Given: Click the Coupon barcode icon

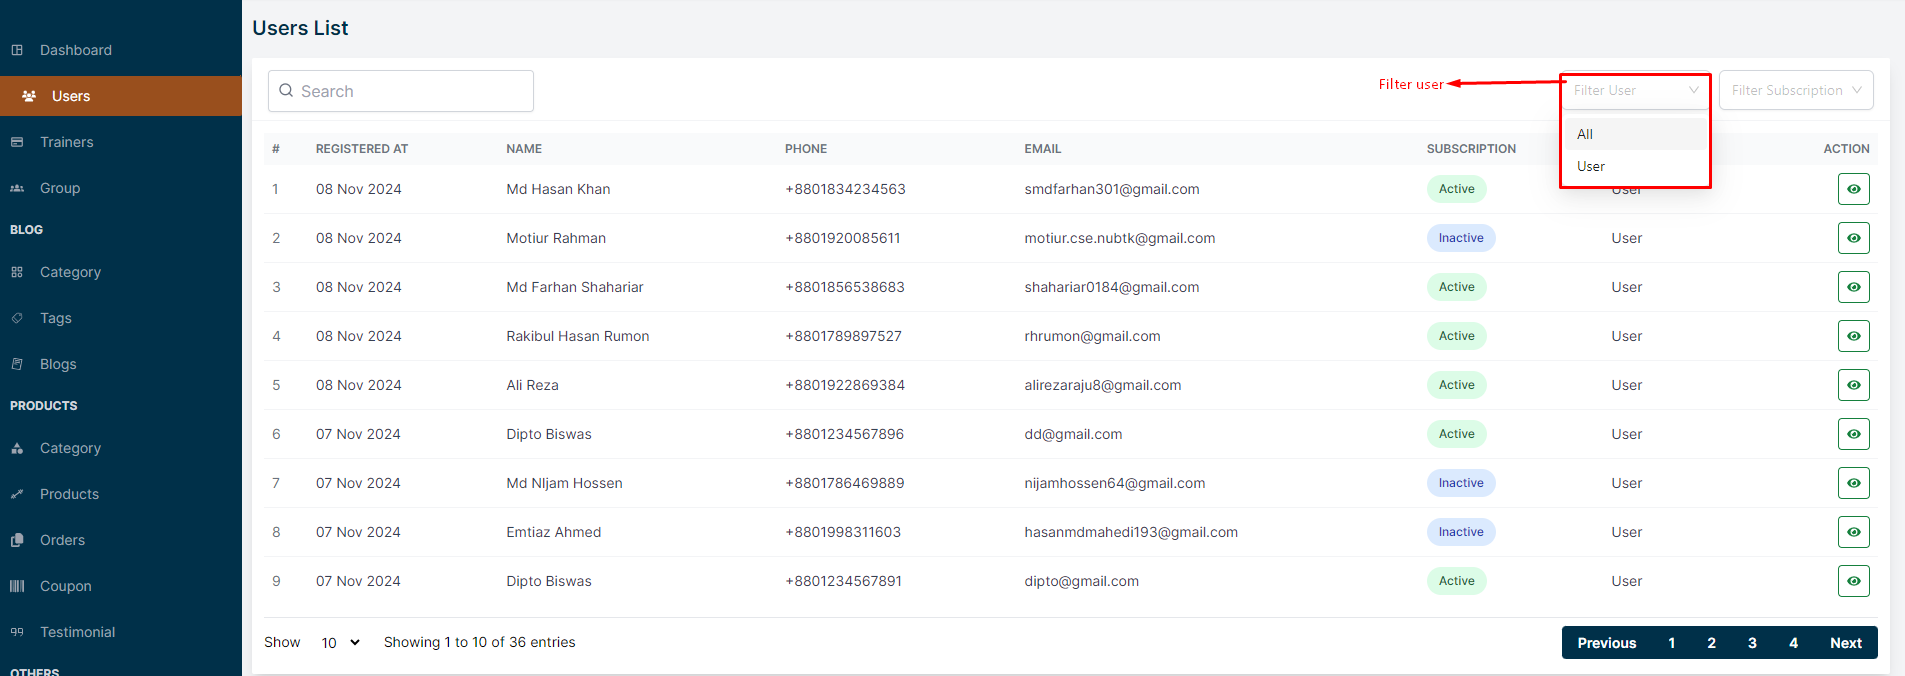Looking at the screenshot, I should (x=17, y=586).
